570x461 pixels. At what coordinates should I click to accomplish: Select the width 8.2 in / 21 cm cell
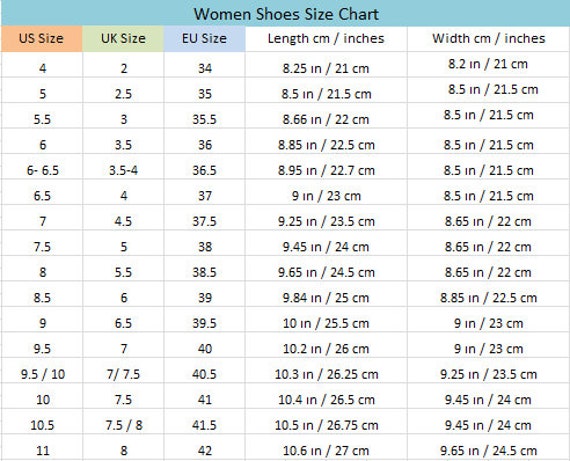(489, 65)
